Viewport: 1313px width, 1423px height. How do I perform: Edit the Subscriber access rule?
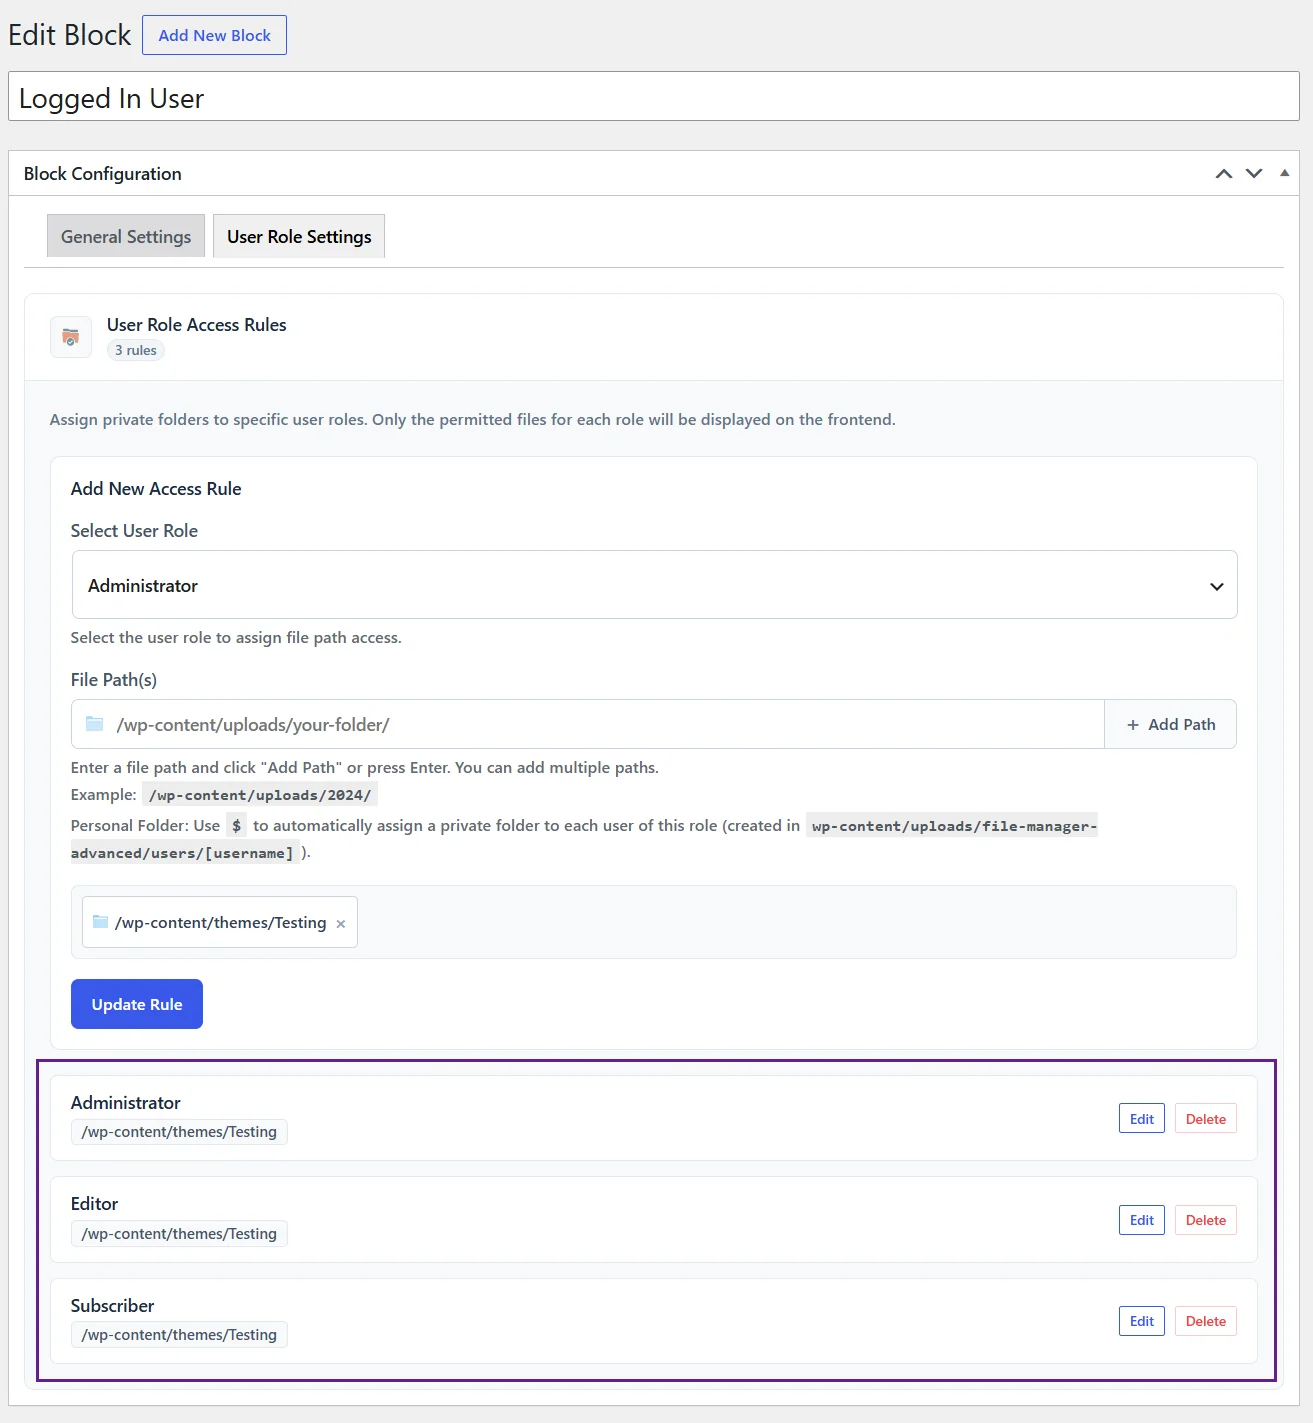click(1142, 1321)
